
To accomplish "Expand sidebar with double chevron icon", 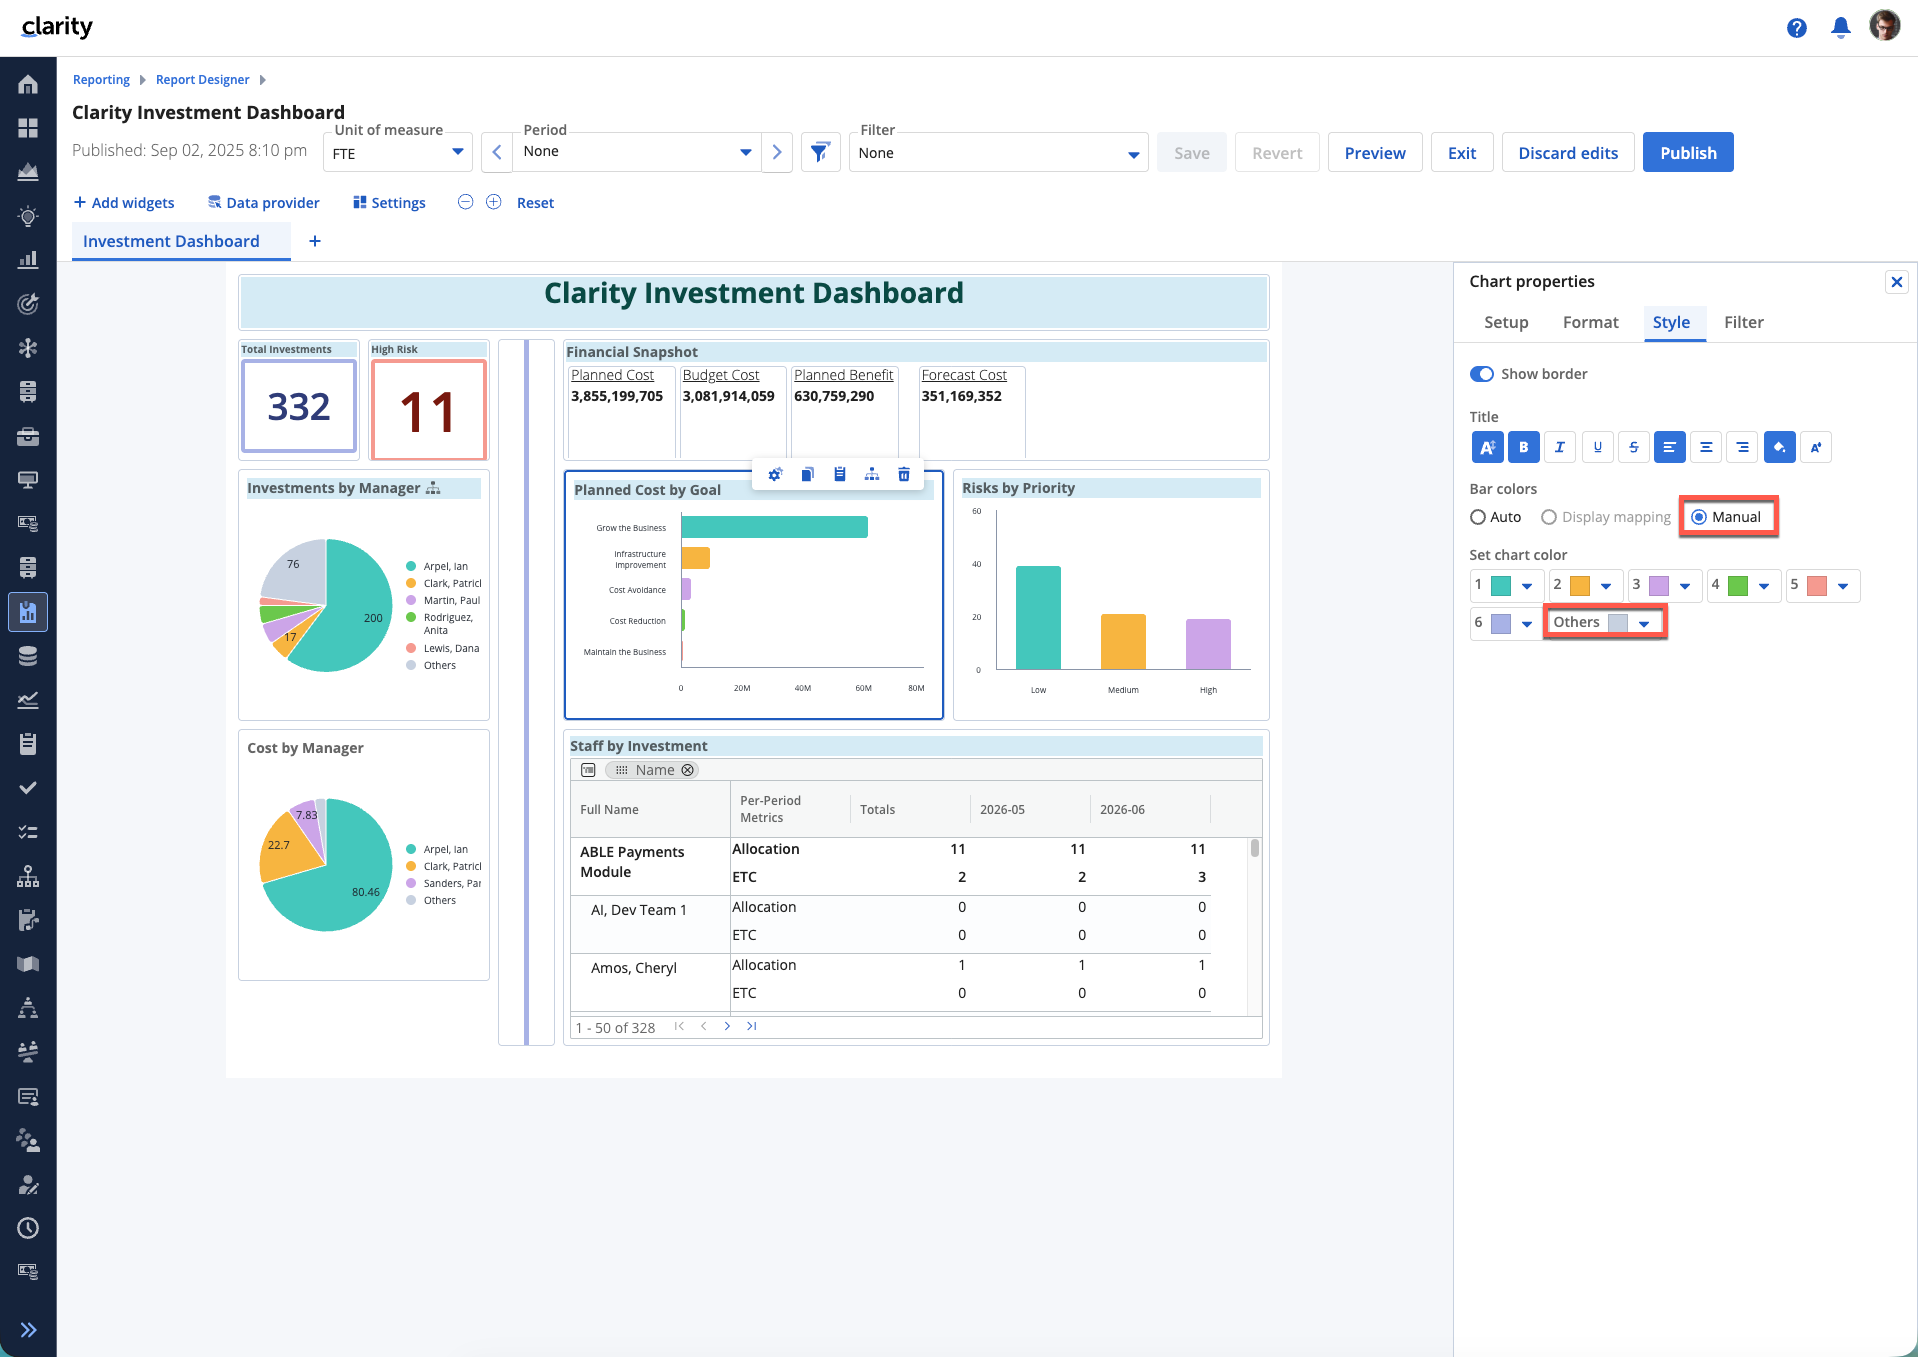I will coord(28,1329).
